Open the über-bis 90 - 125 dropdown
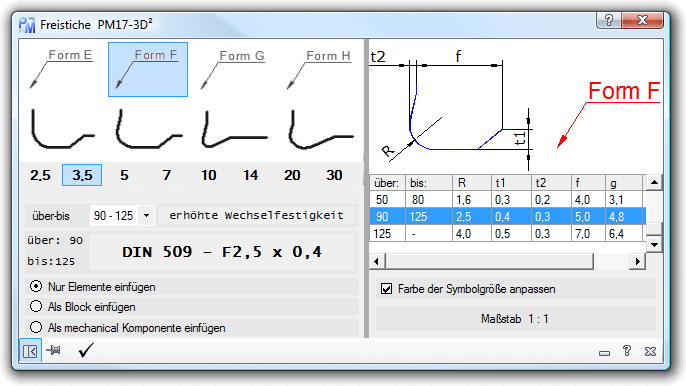Viewport: 686px width, 386px height. point(146,215)
